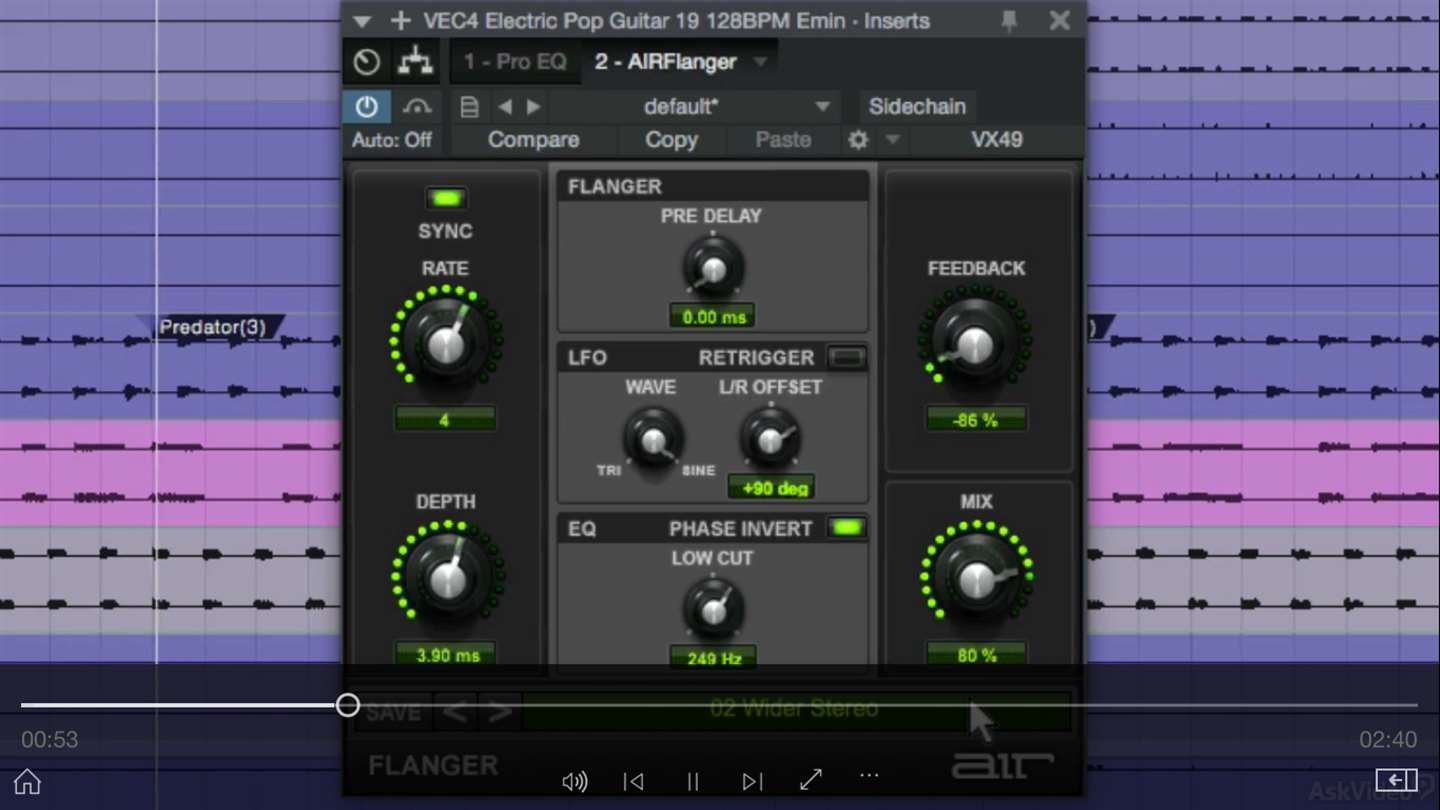This screenshot has height=810, width=1440.
Task: Open the more options ellipsis
Action: click(869, 775)
